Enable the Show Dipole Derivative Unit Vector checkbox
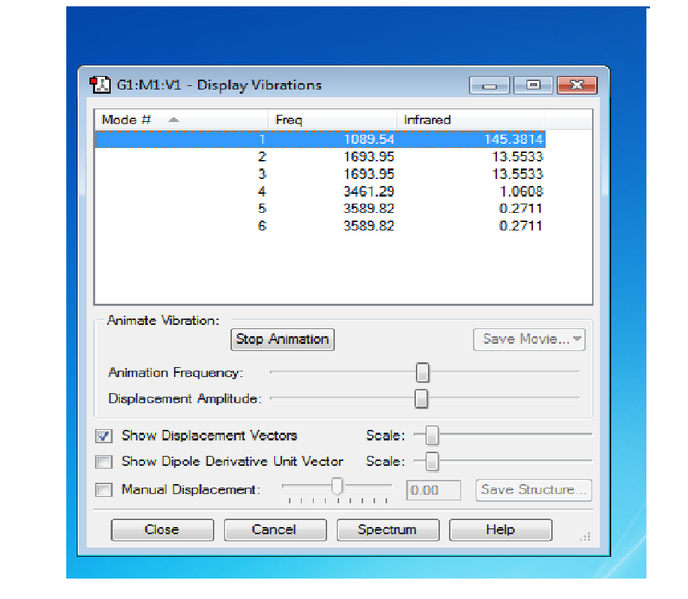Viewport: 688px width, 599px height. [104, 462]
